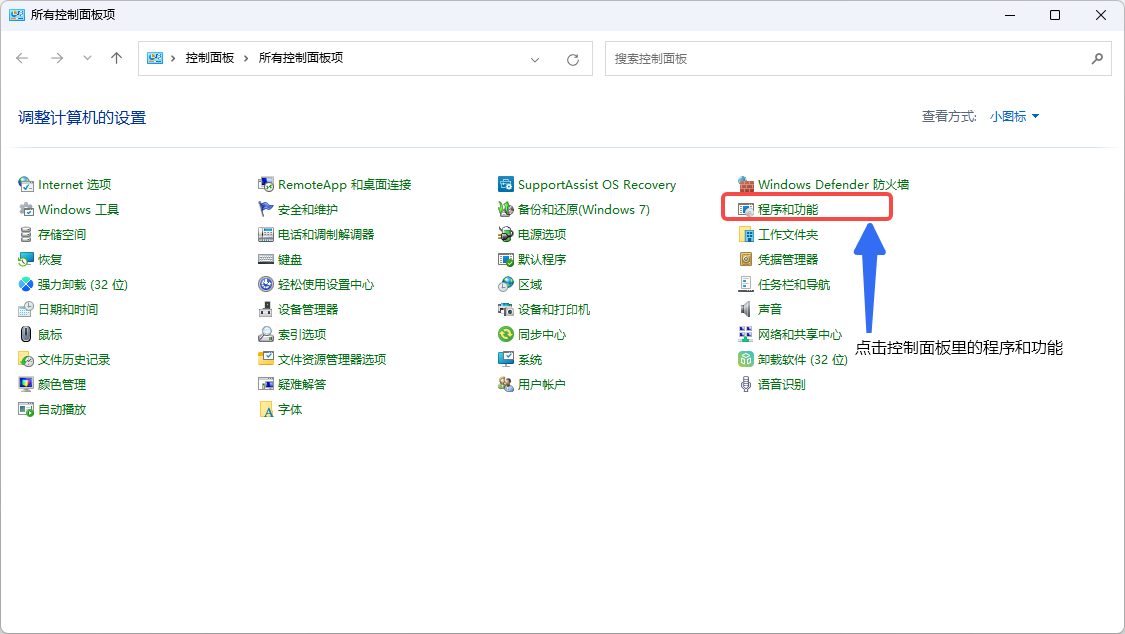Image resolution: width=1125 pixels, height=634 pixels.
Task: Open the 用户帐户 icon
Action: 506,384
